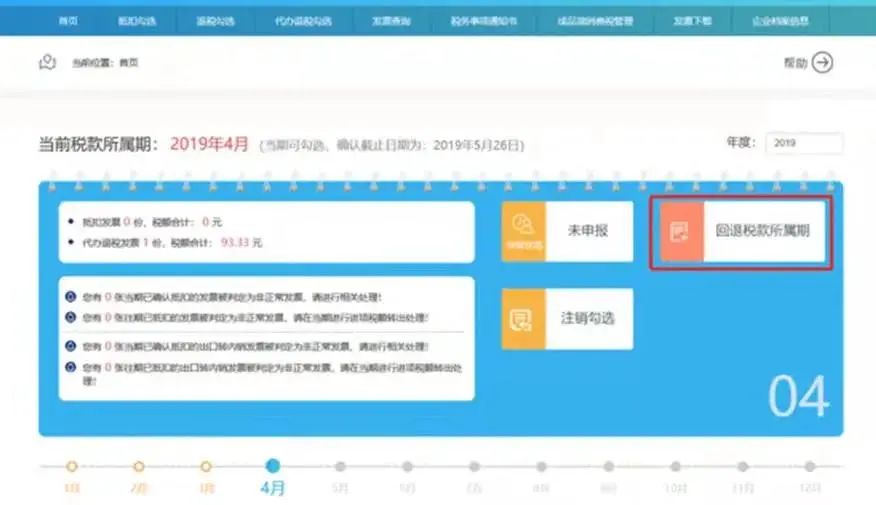Click the bullet icon of the first abnormal-invoice notice

[x=70, y=297]
